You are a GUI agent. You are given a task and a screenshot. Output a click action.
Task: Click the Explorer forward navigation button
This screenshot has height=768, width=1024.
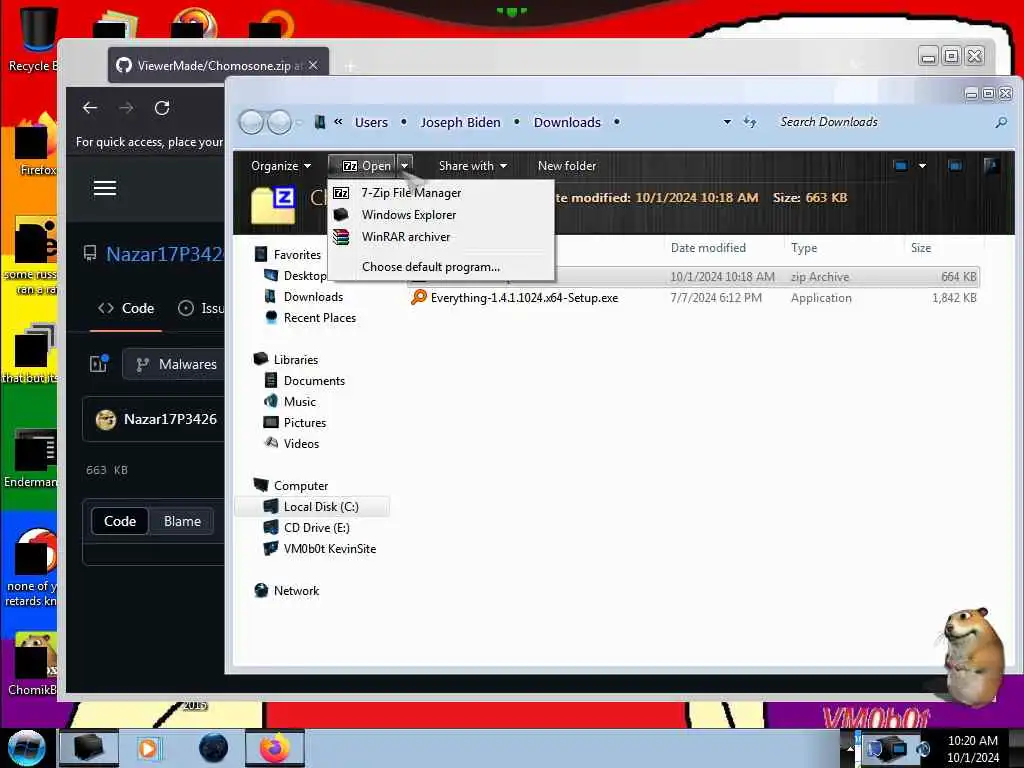tap(280, 122)
